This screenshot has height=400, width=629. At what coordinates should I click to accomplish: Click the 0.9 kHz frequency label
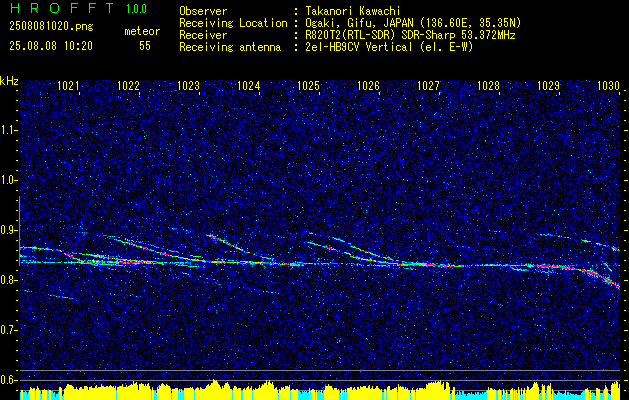point(7,230)
